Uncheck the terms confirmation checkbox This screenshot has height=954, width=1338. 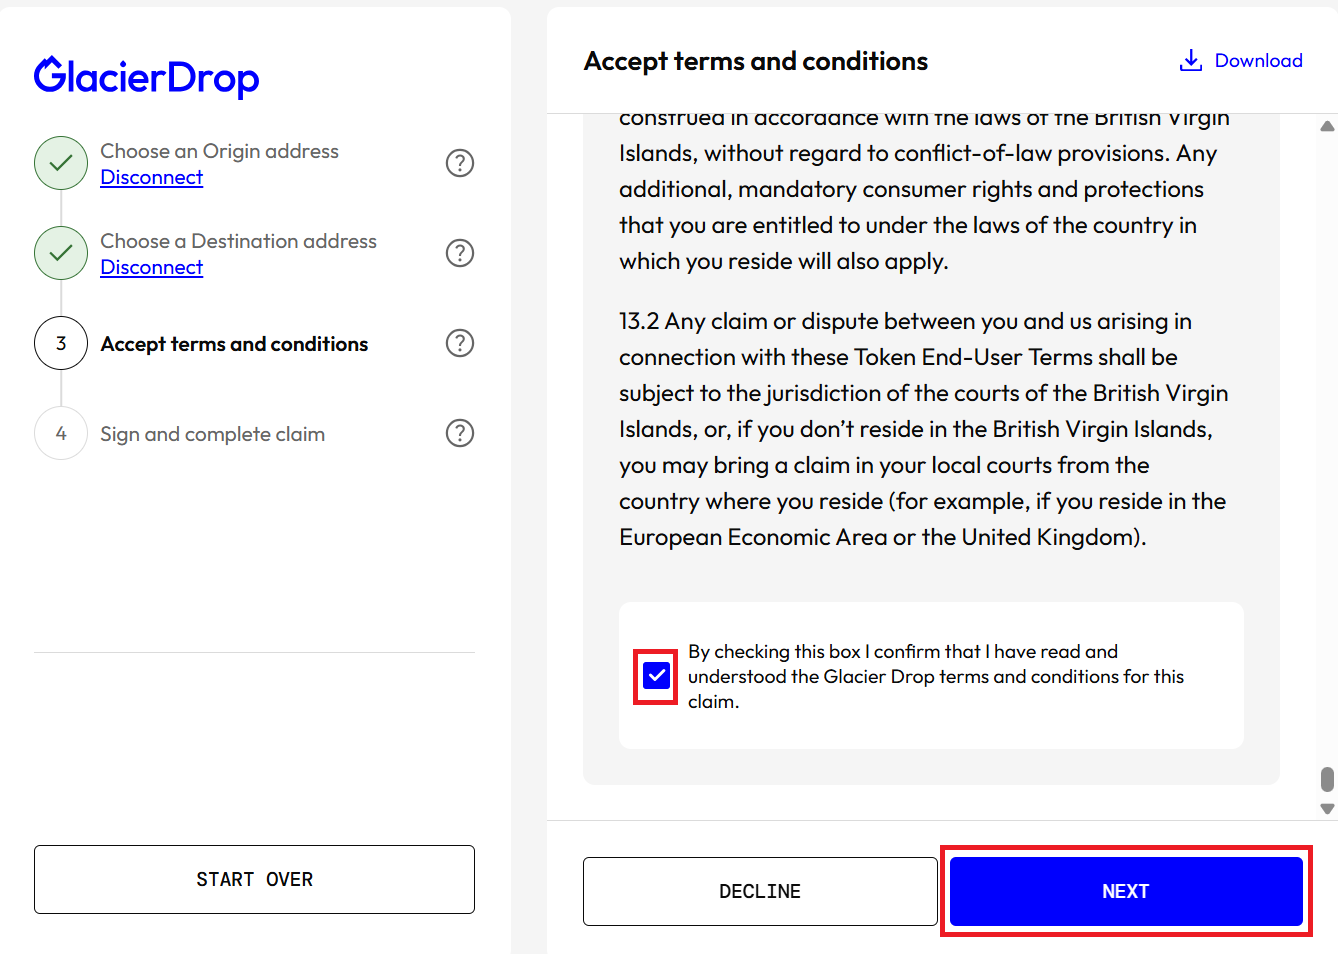(x=656, y=676)
